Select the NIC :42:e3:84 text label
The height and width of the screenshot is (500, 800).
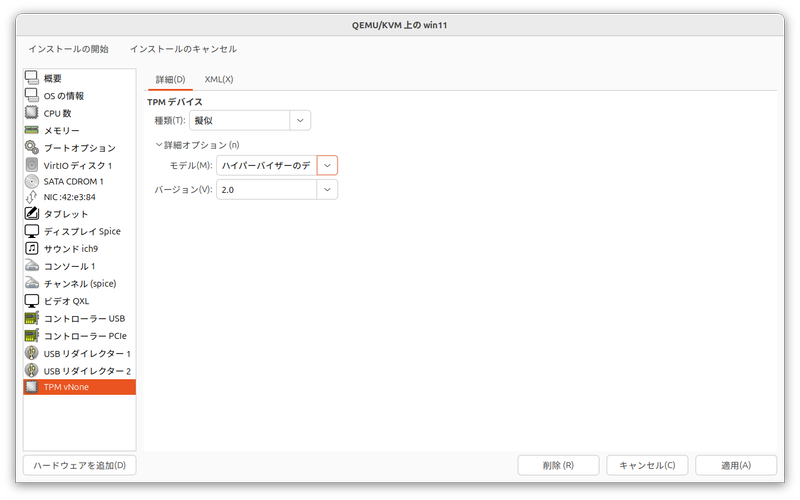click(69, 197)
